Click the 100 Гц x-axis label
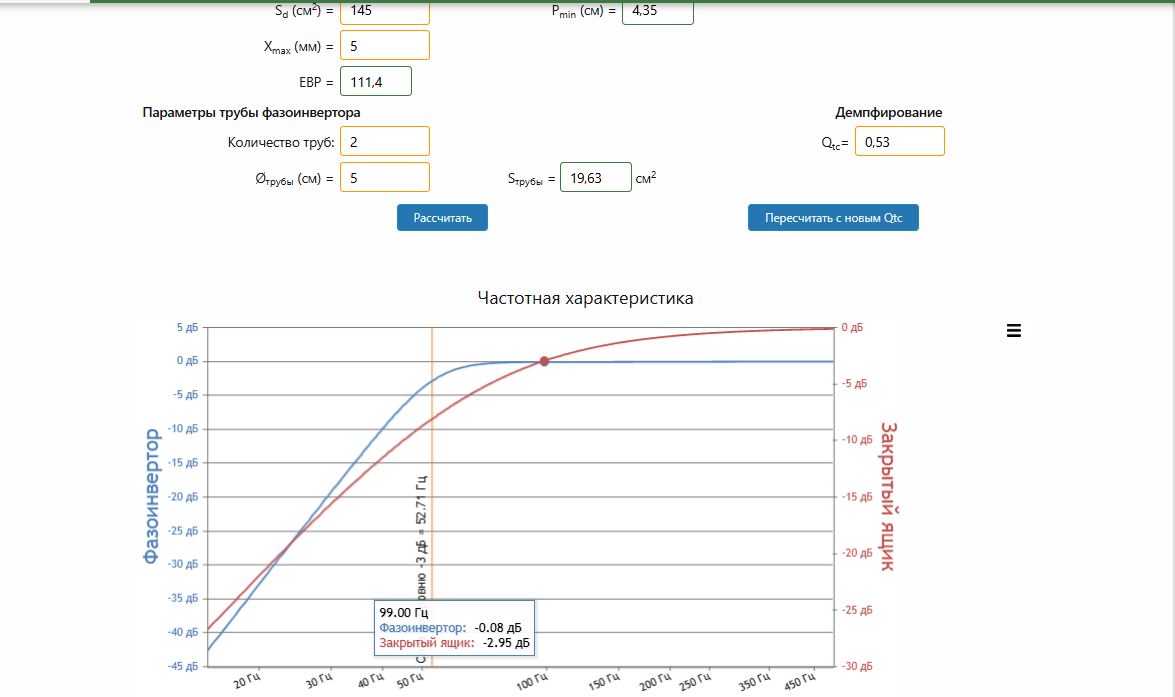This screenshot has width=1175, height=697. 534,681
